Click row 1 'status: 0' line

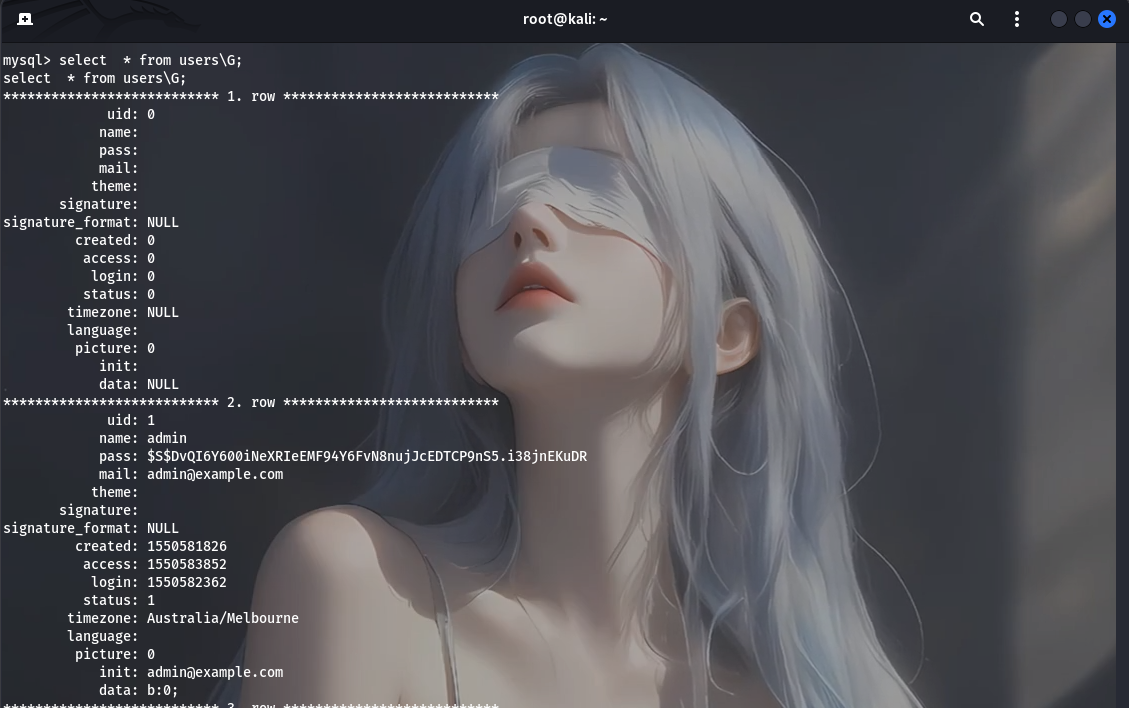pyautogui.click(x=119, y=295)
